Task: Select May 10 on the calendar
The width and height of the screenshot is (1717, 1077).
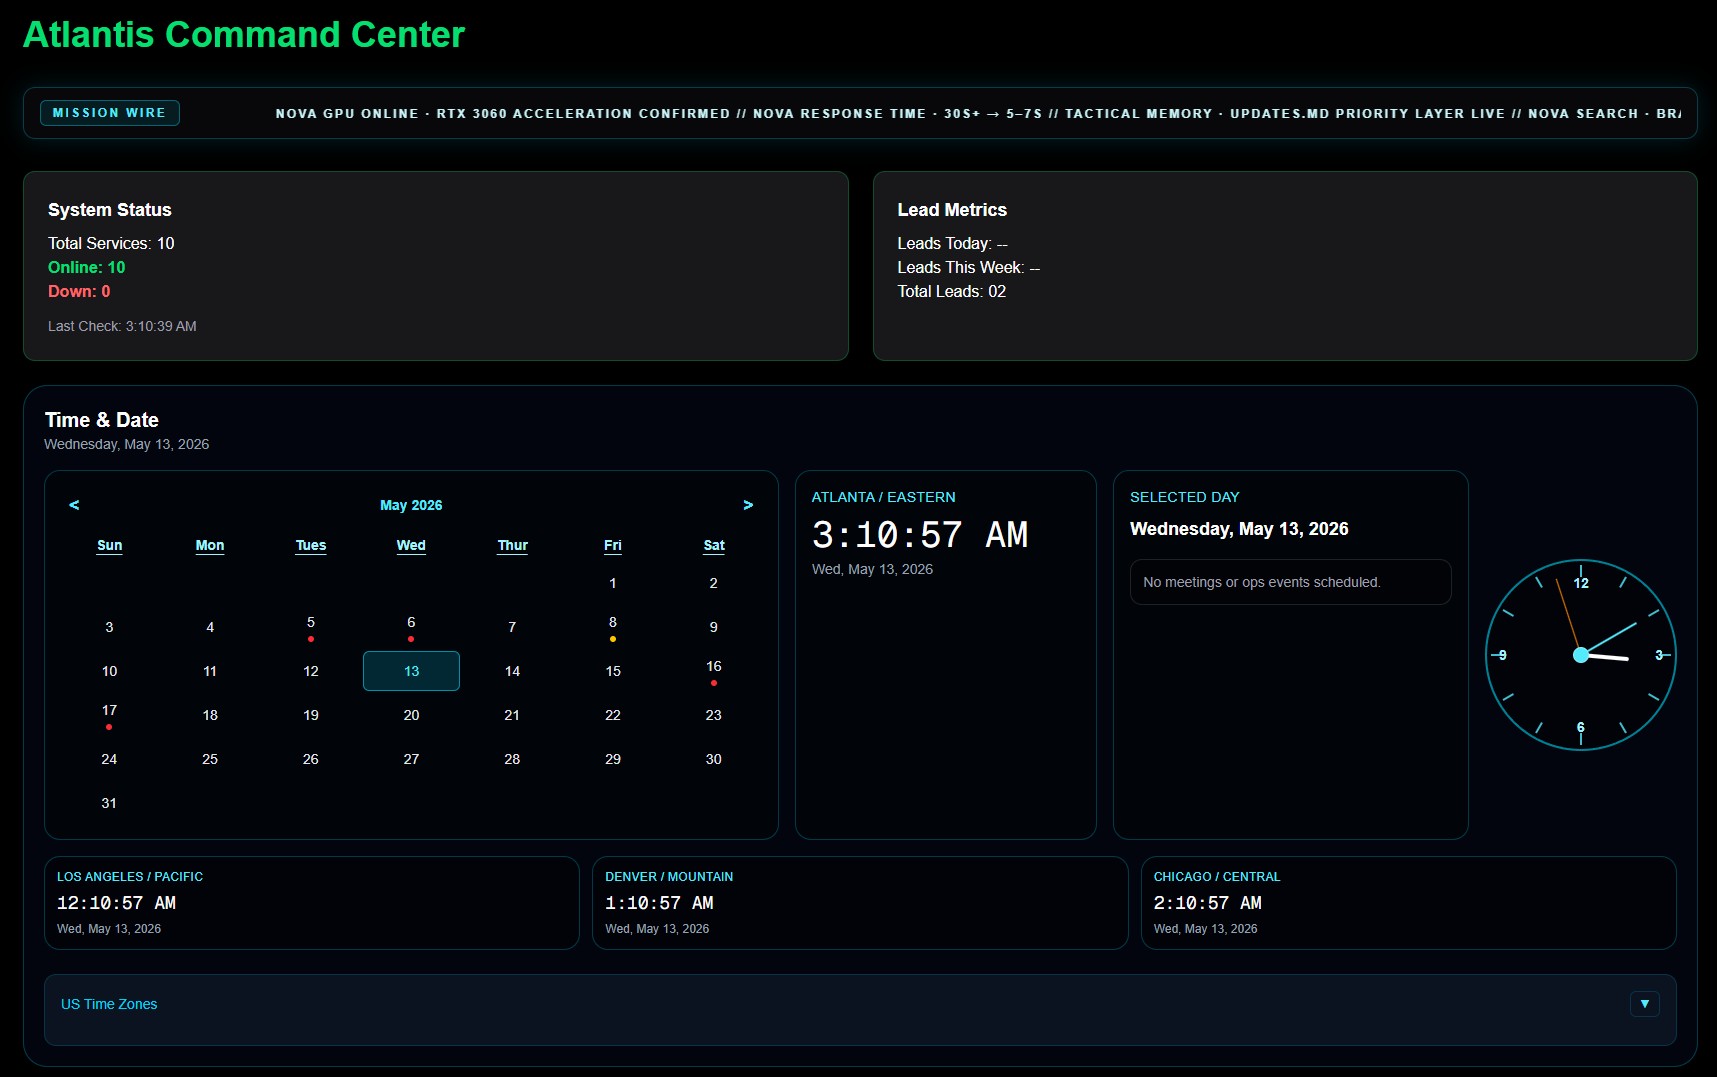Action: click(109, 671)
